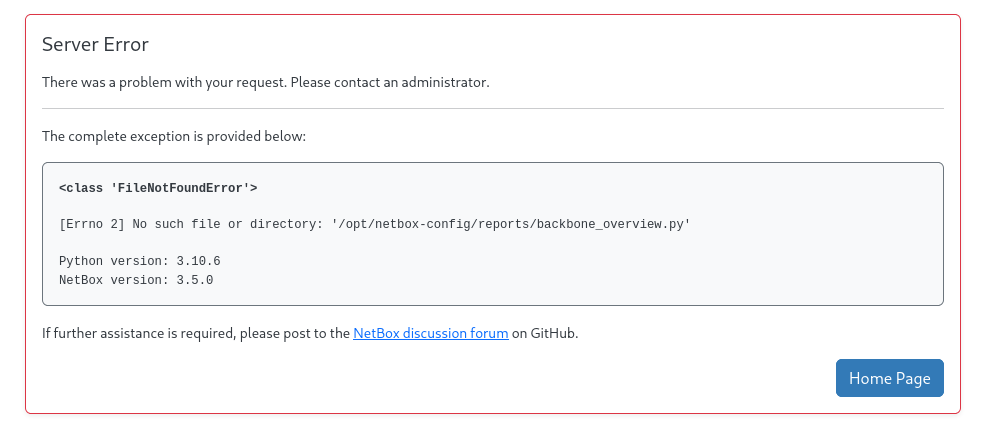Select the FileNotFoundError class line
This screenshot has height=434, width=988.
click(158, 188)
